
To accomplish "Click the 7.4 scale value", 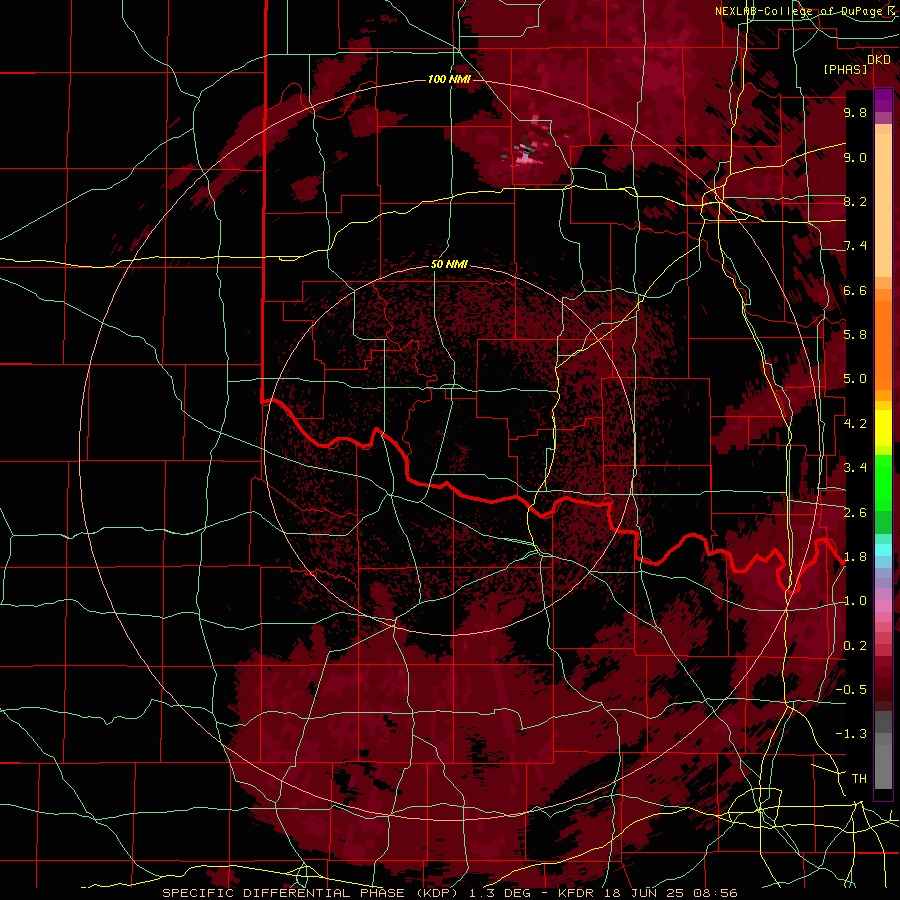I will point(855,246).
